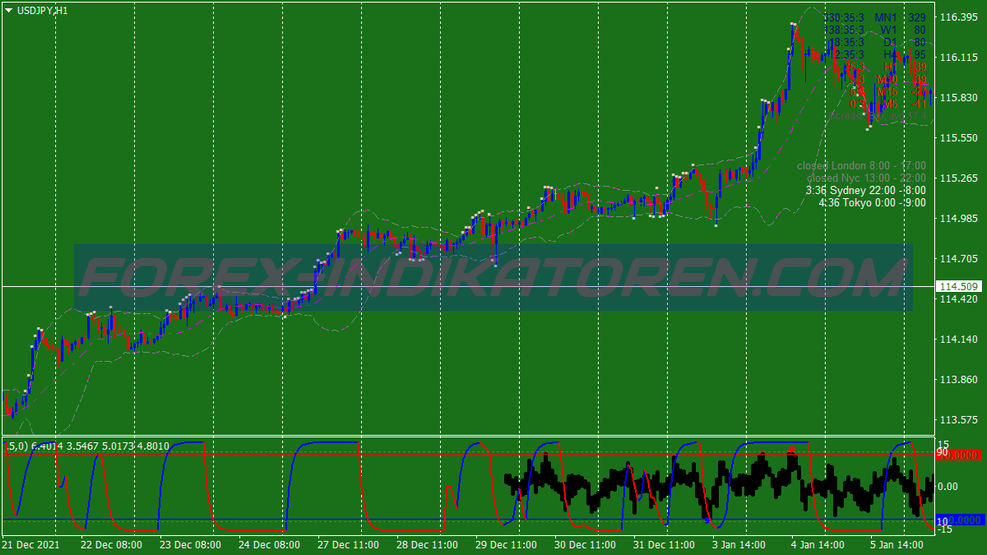The height and width of the screenshot is (555, 987).
Task: Click the 23 Dec 08:00 time label
Action: pyautogui.click(x=190, y=545)
